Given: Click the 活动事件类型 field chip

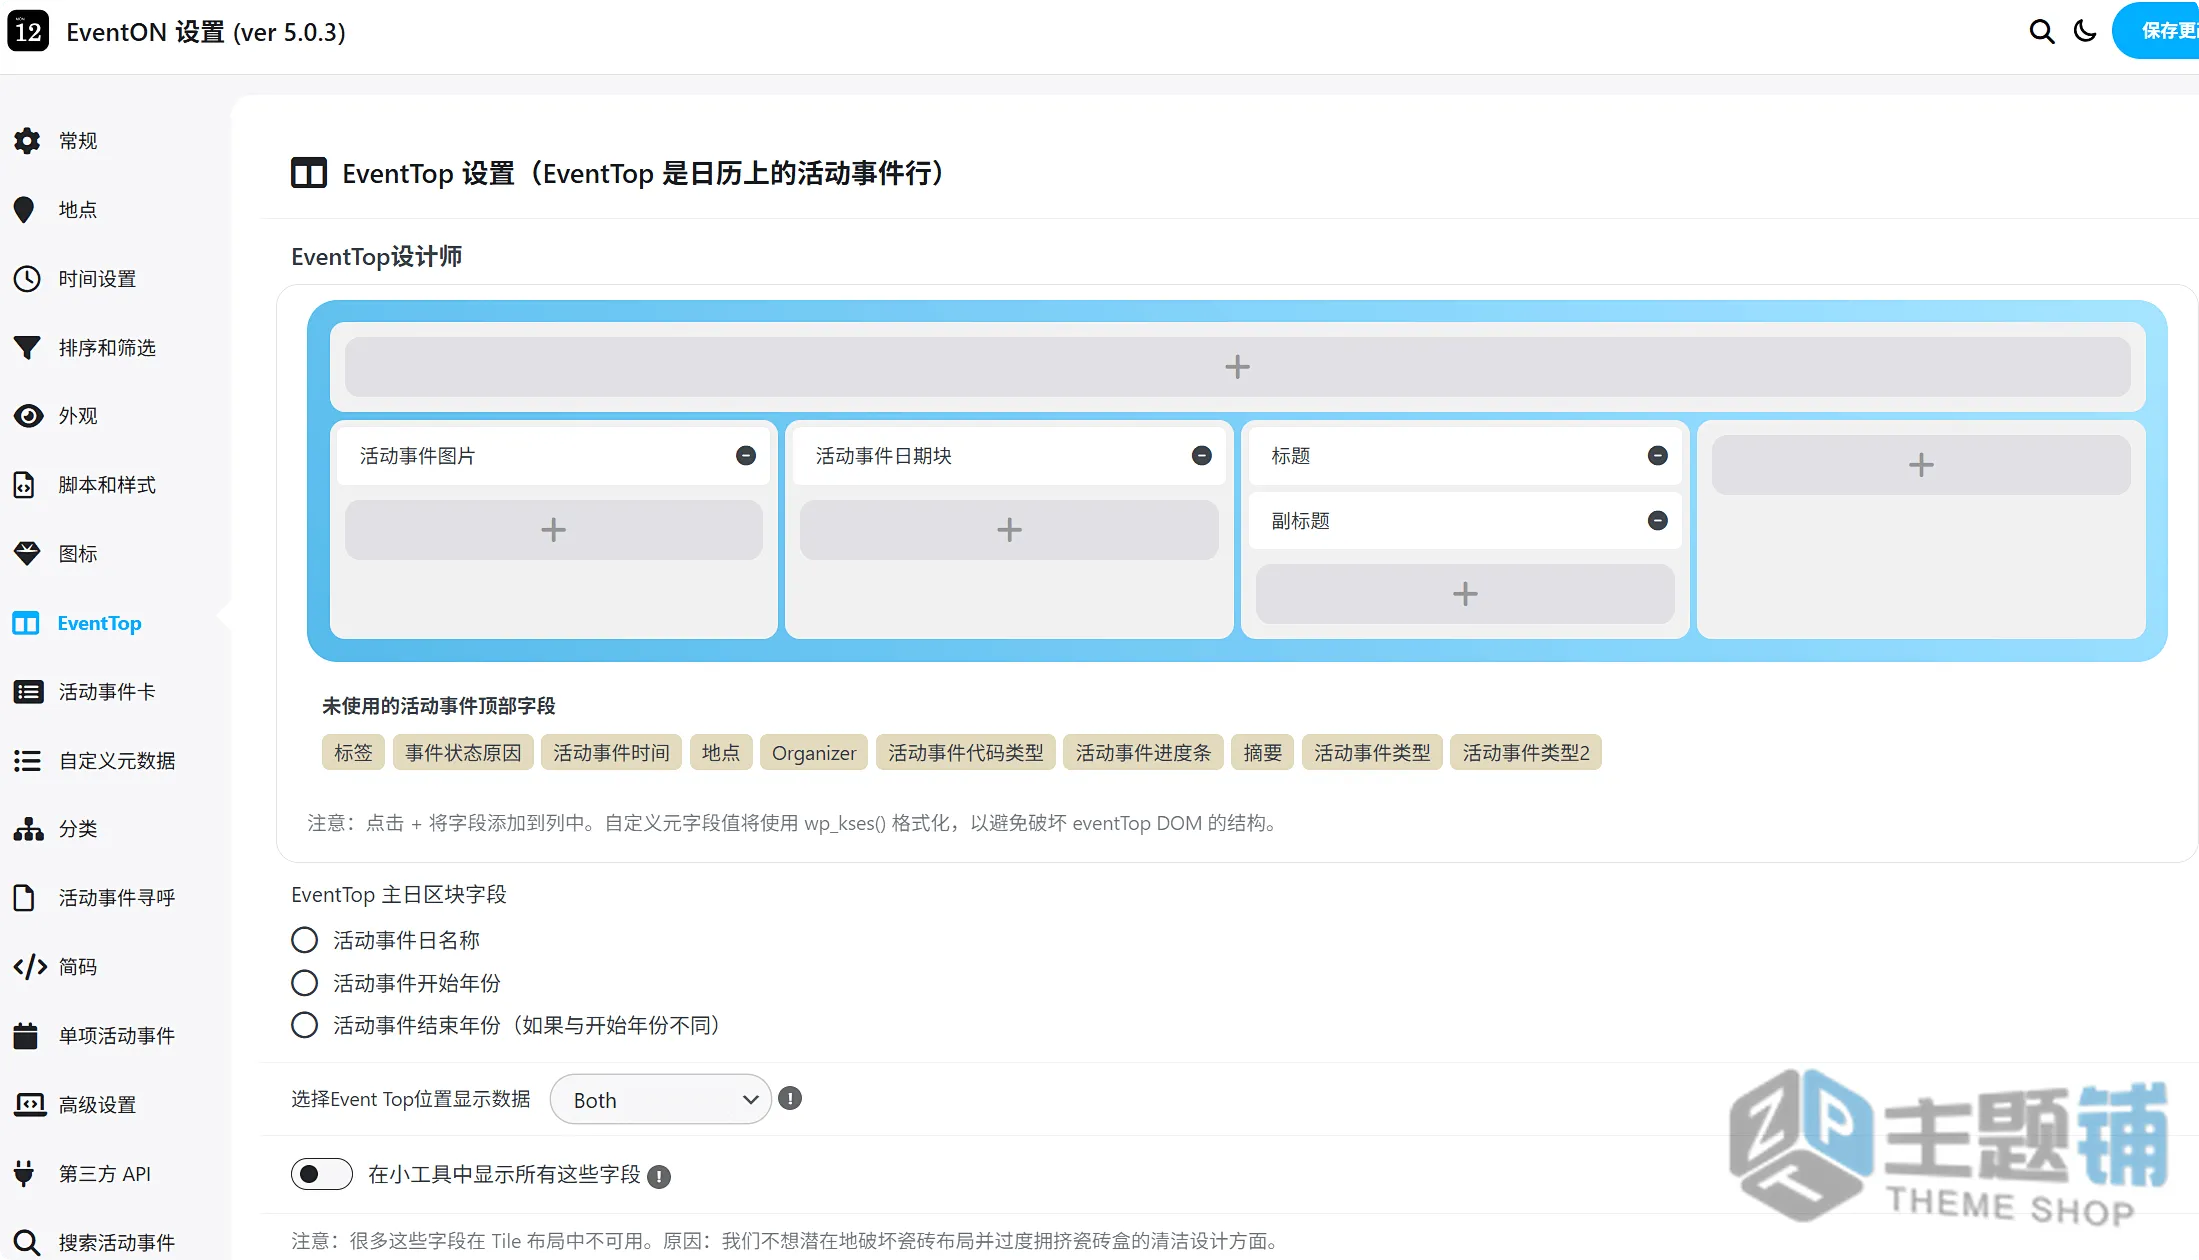Looking at the screenshot, I should [1372, 753].
